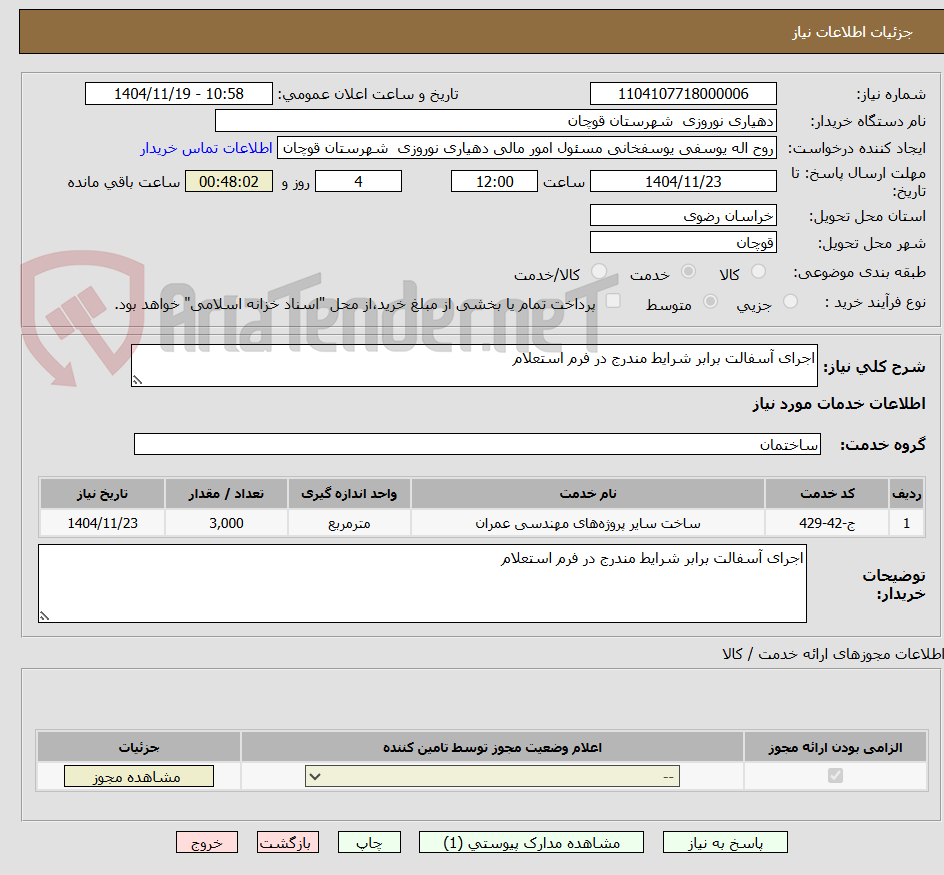Click the ردیف column header
The image size is (944, 875).
point(906,494)
